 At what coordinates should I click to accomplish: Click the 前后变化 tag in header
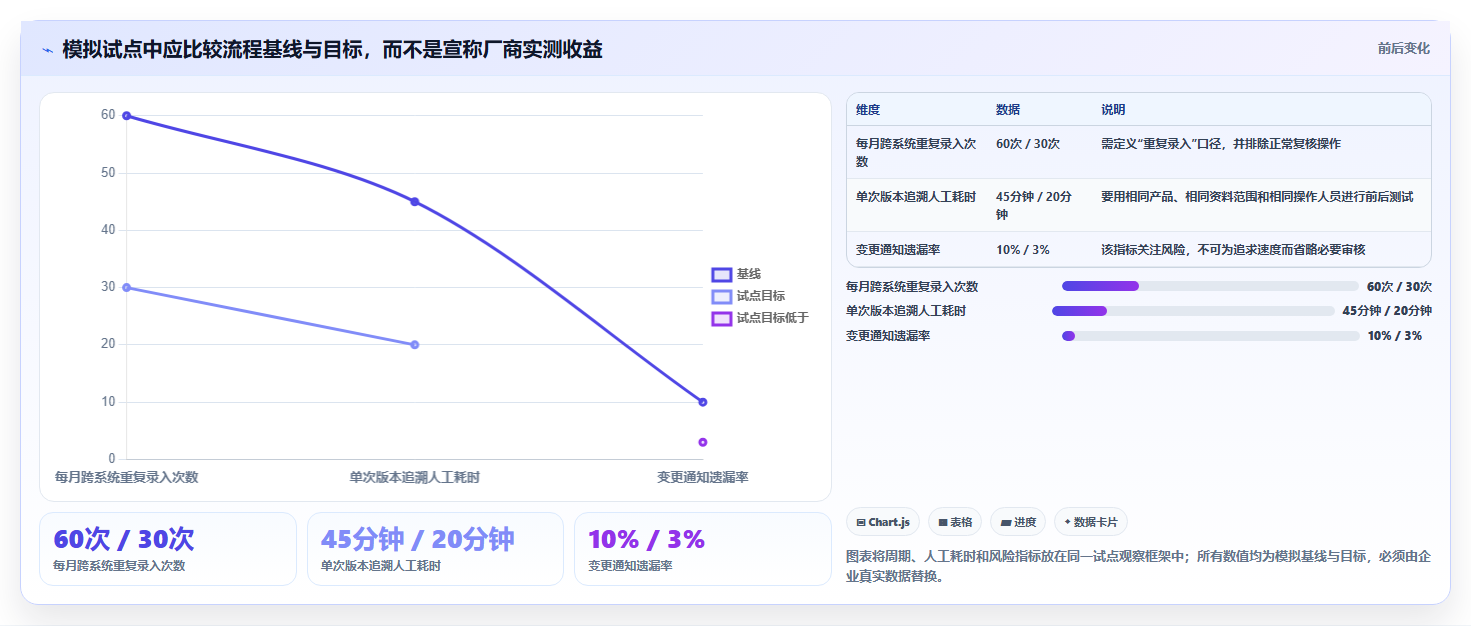click(x=1403, y=48)
